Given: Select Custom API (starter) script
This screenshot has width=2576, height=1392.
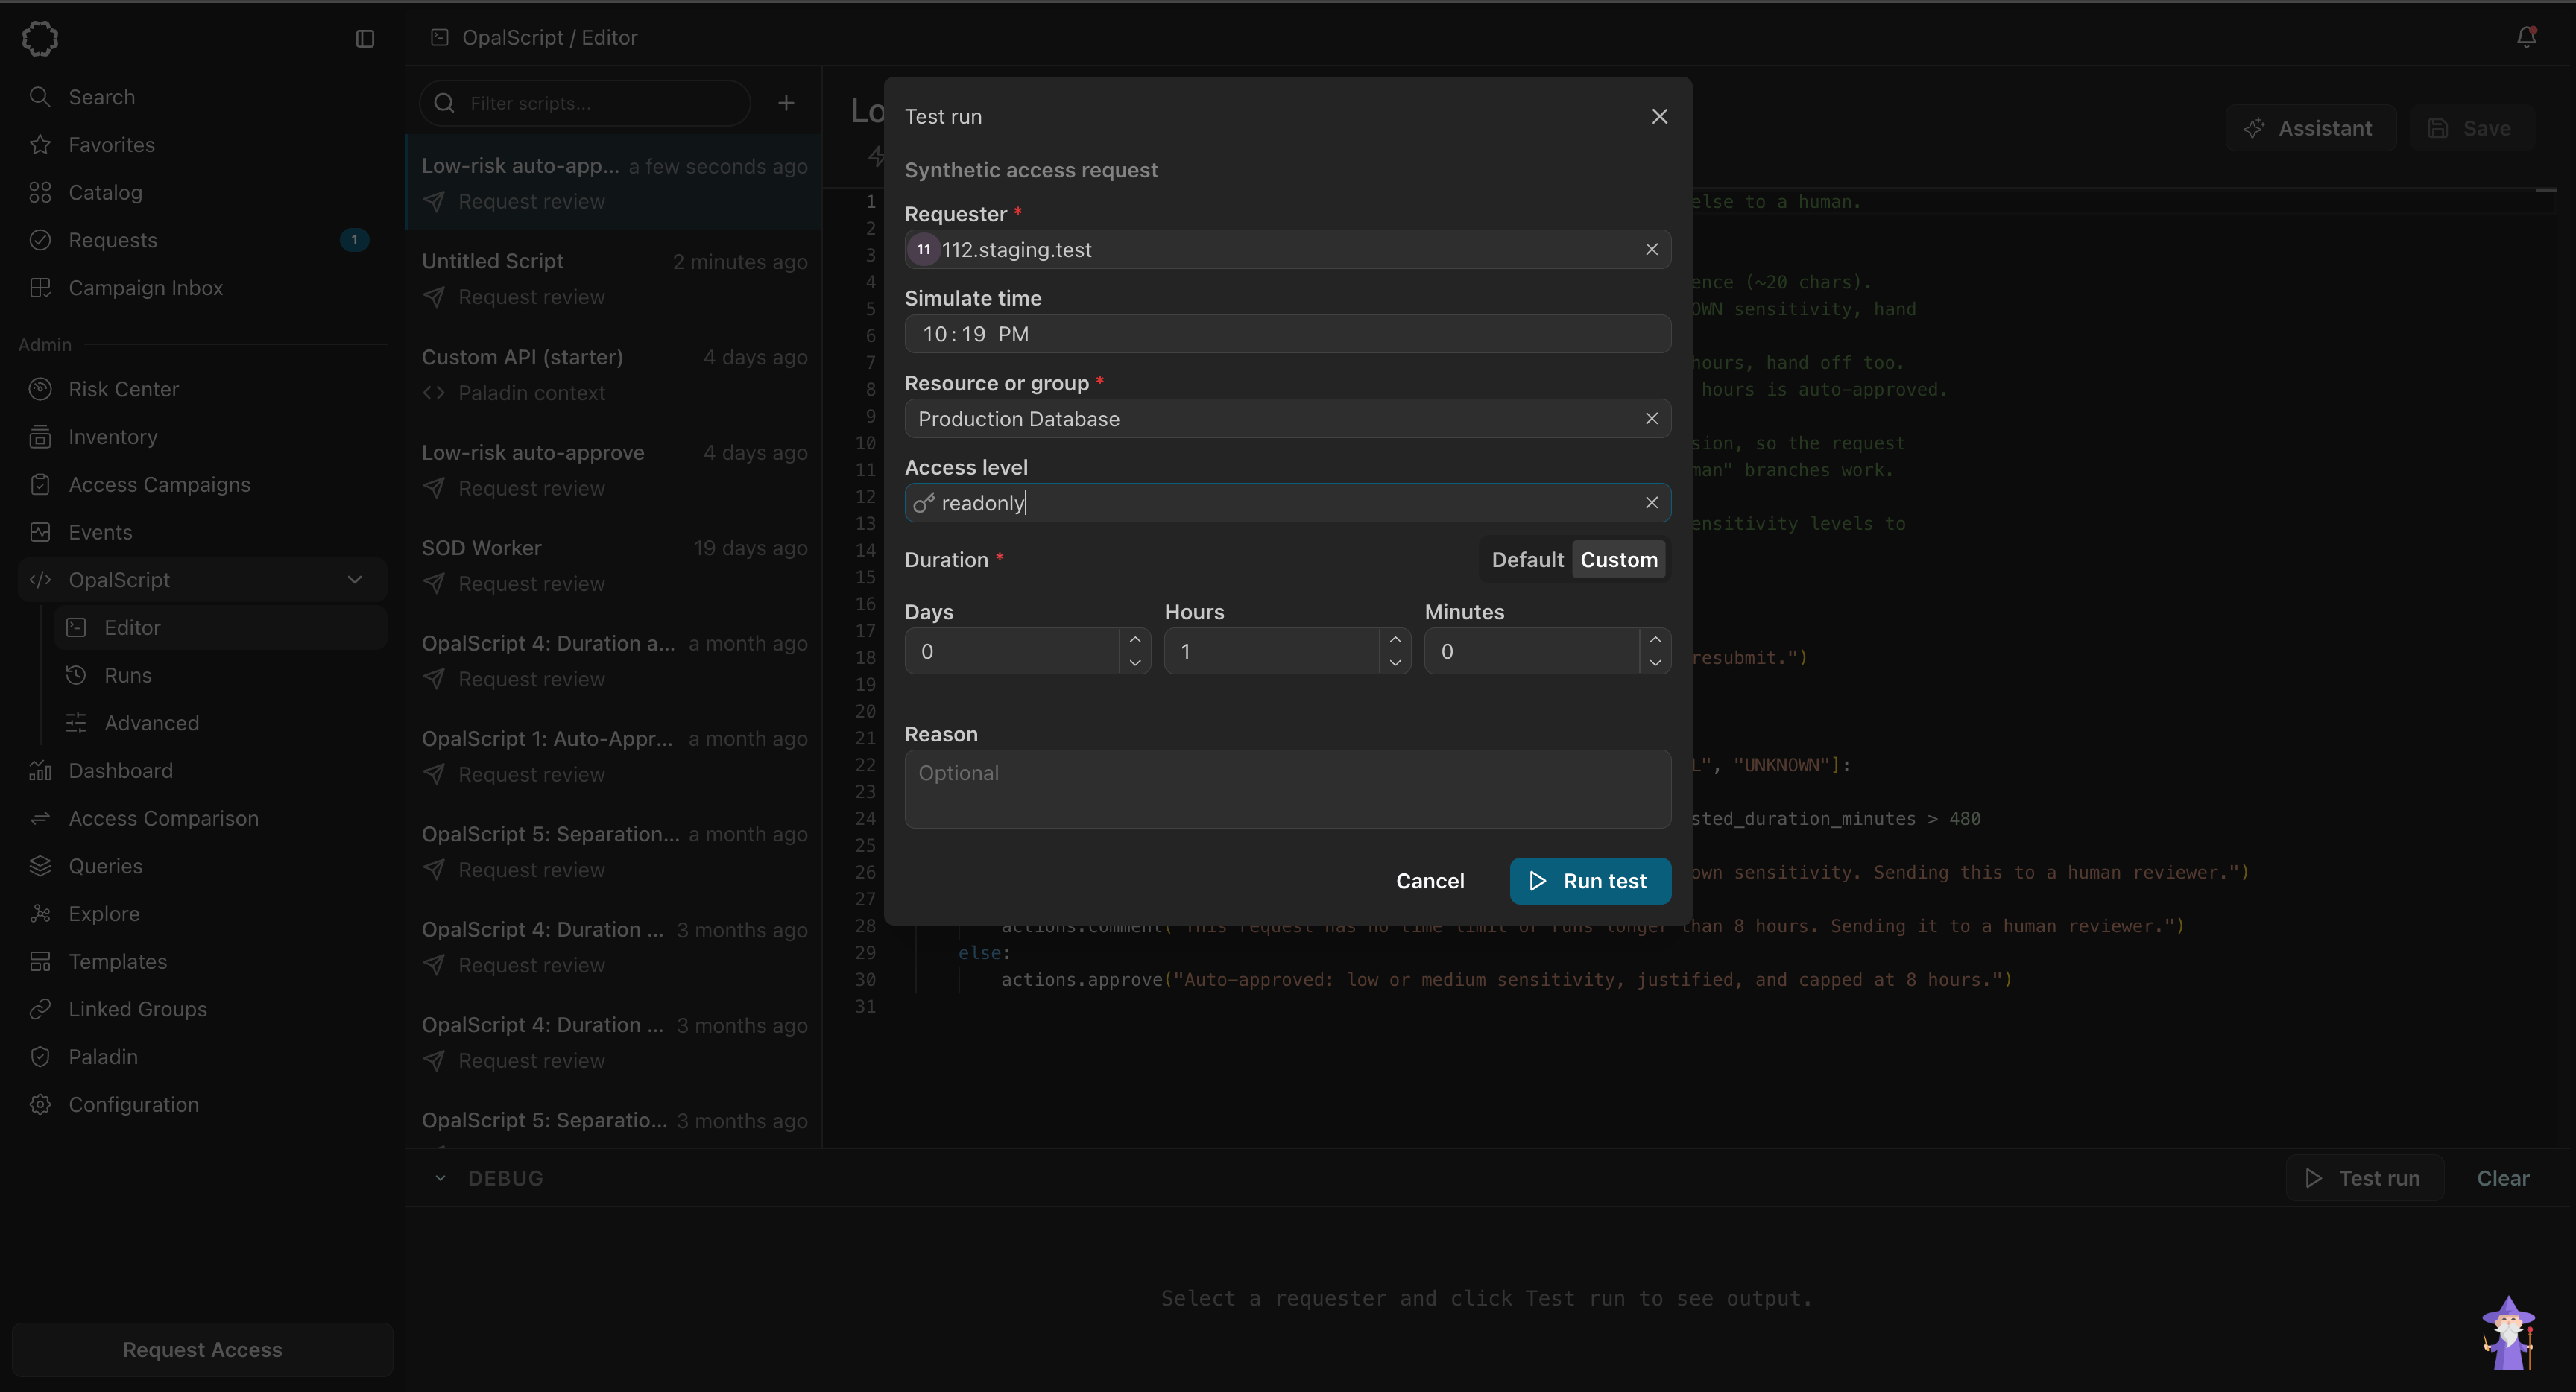Looking at the screenshot, I should [x=614, y=375].
